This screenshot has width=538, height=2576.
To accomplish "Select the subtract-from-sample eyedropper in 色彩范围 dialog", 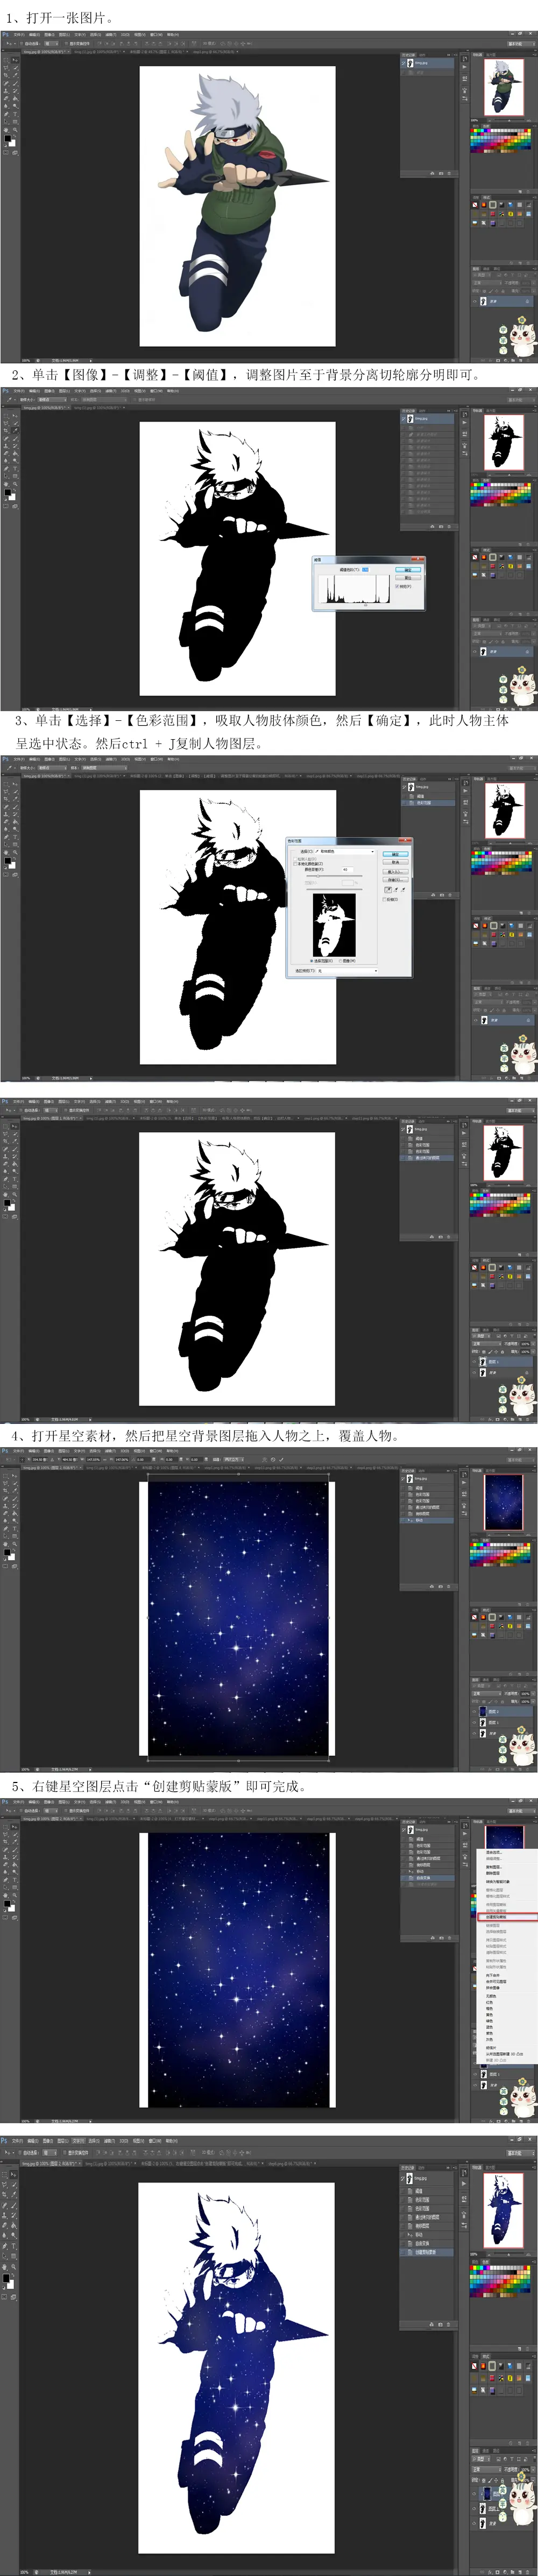I will pyautogui.click(x=404, y=890).
